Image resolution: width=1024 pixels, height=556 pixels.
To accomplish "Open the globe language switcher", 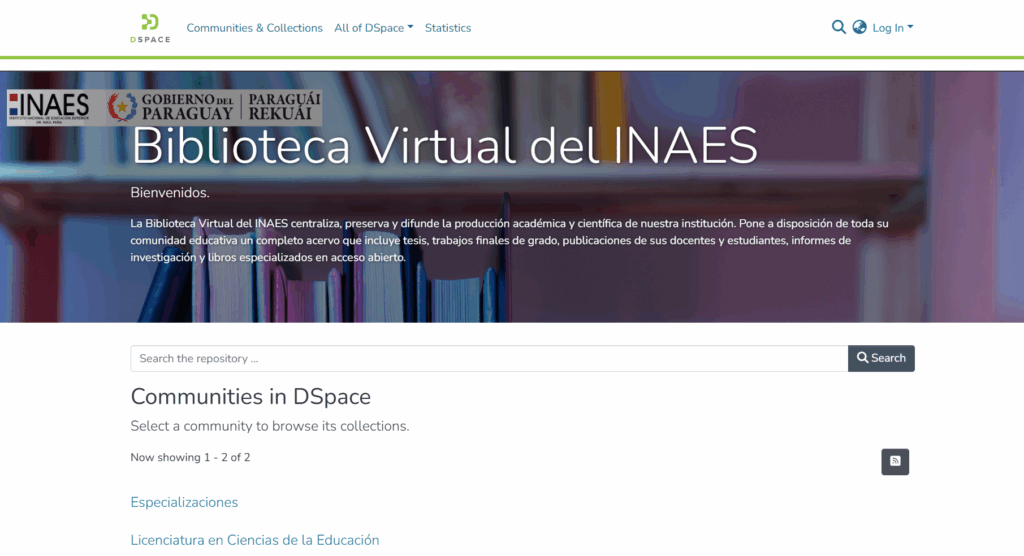I will (x=859, y=27).
